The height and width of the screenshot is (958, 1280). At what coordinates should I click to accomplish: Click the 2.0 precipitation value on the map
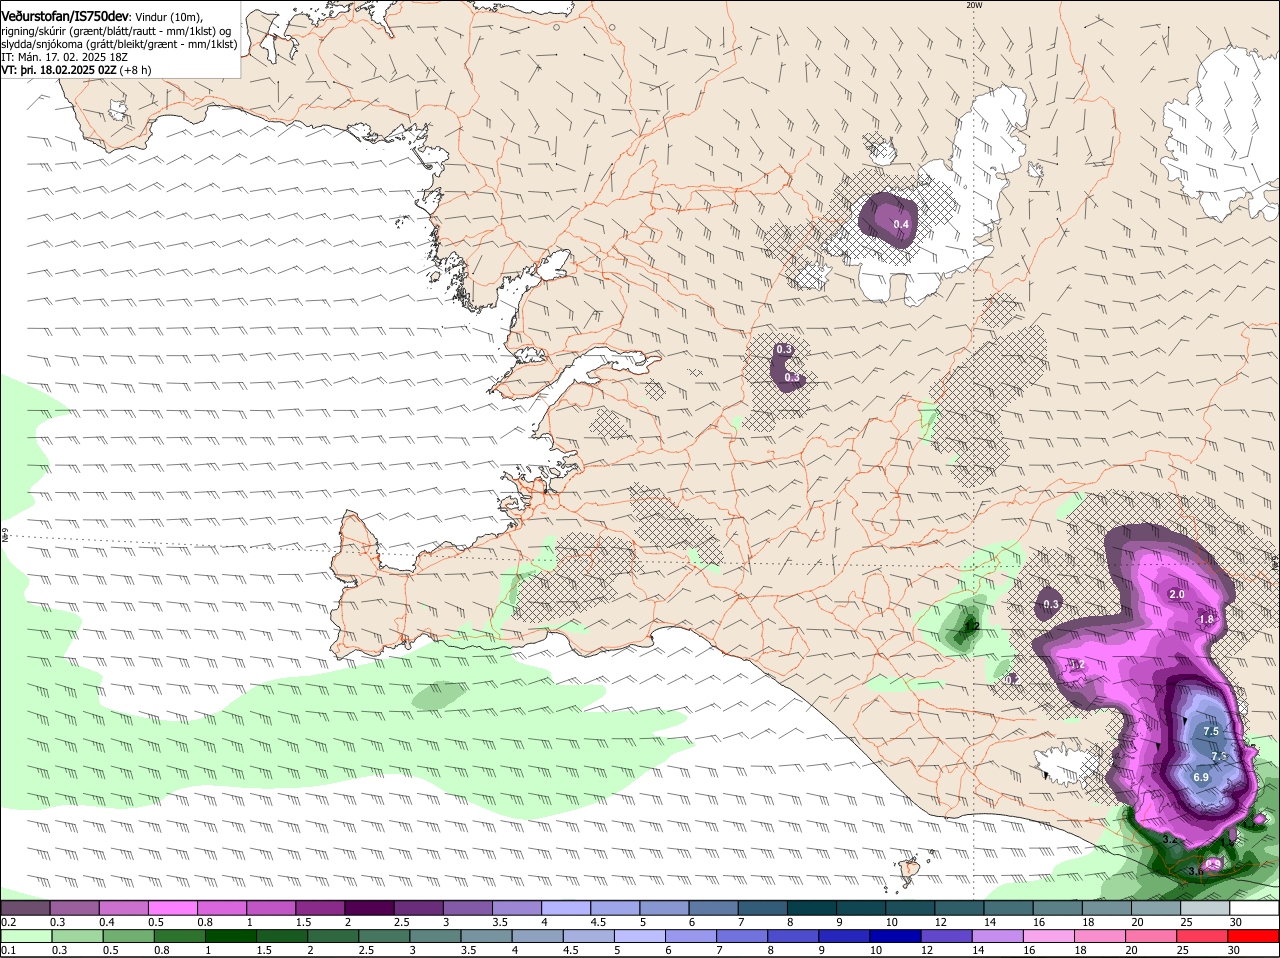pos(1177,594)
